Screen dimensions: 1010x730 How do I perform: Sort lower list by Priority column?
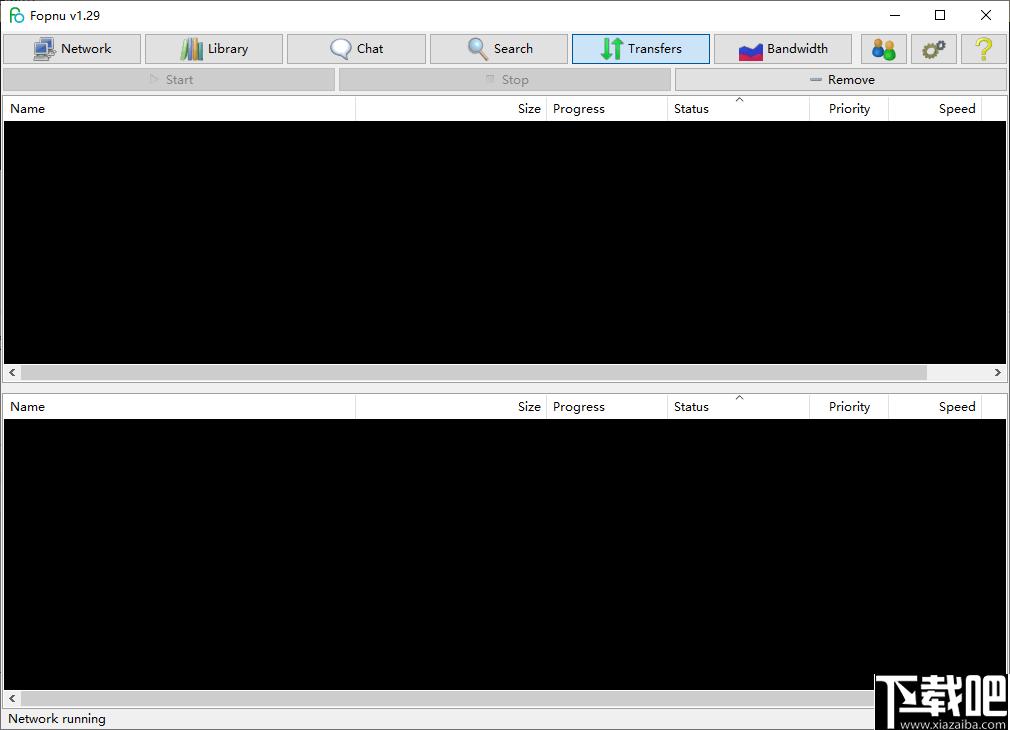[849, 407]
